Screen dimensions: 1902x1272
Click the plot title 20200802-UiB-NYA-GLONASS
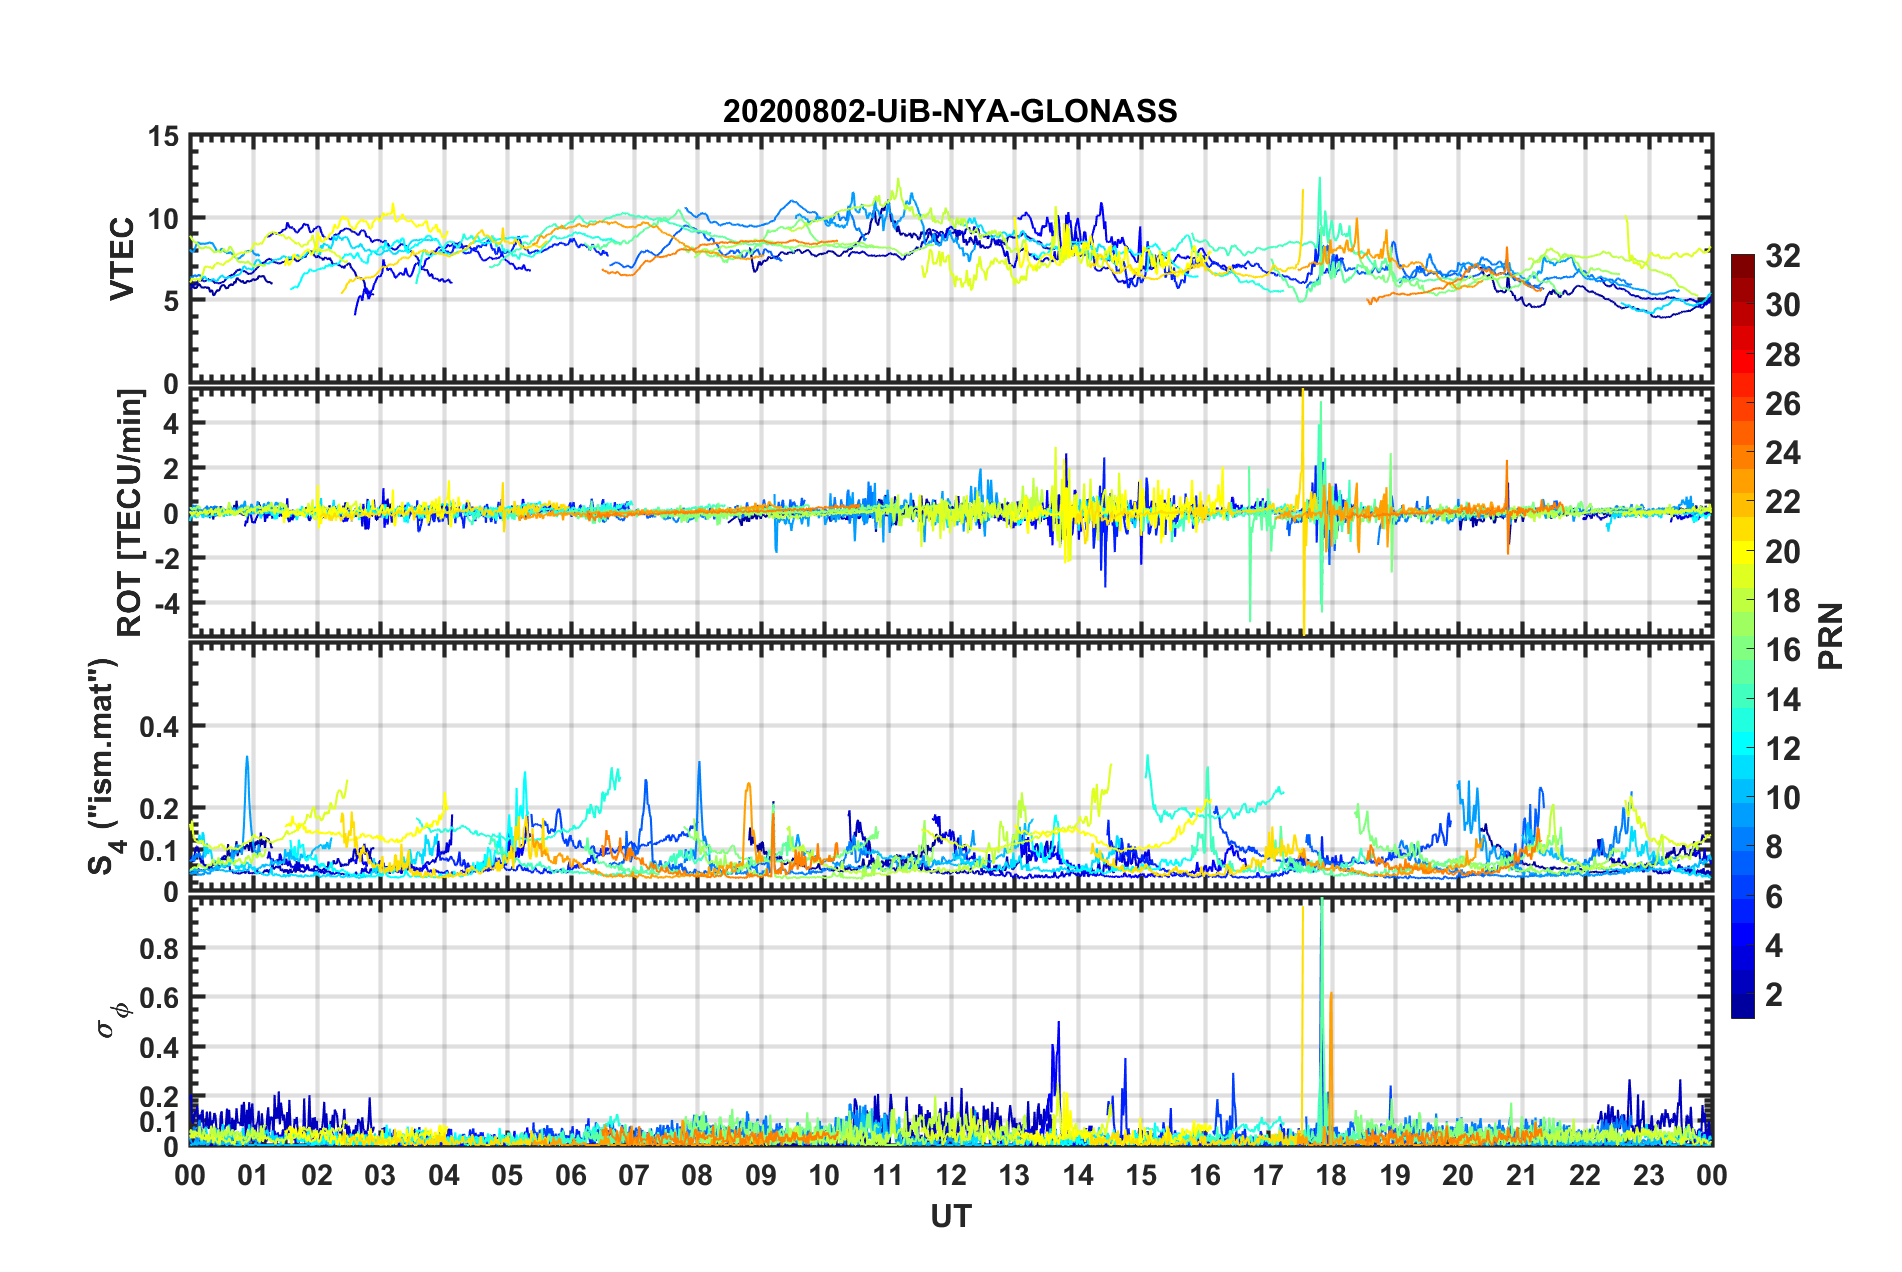(950, 111)
